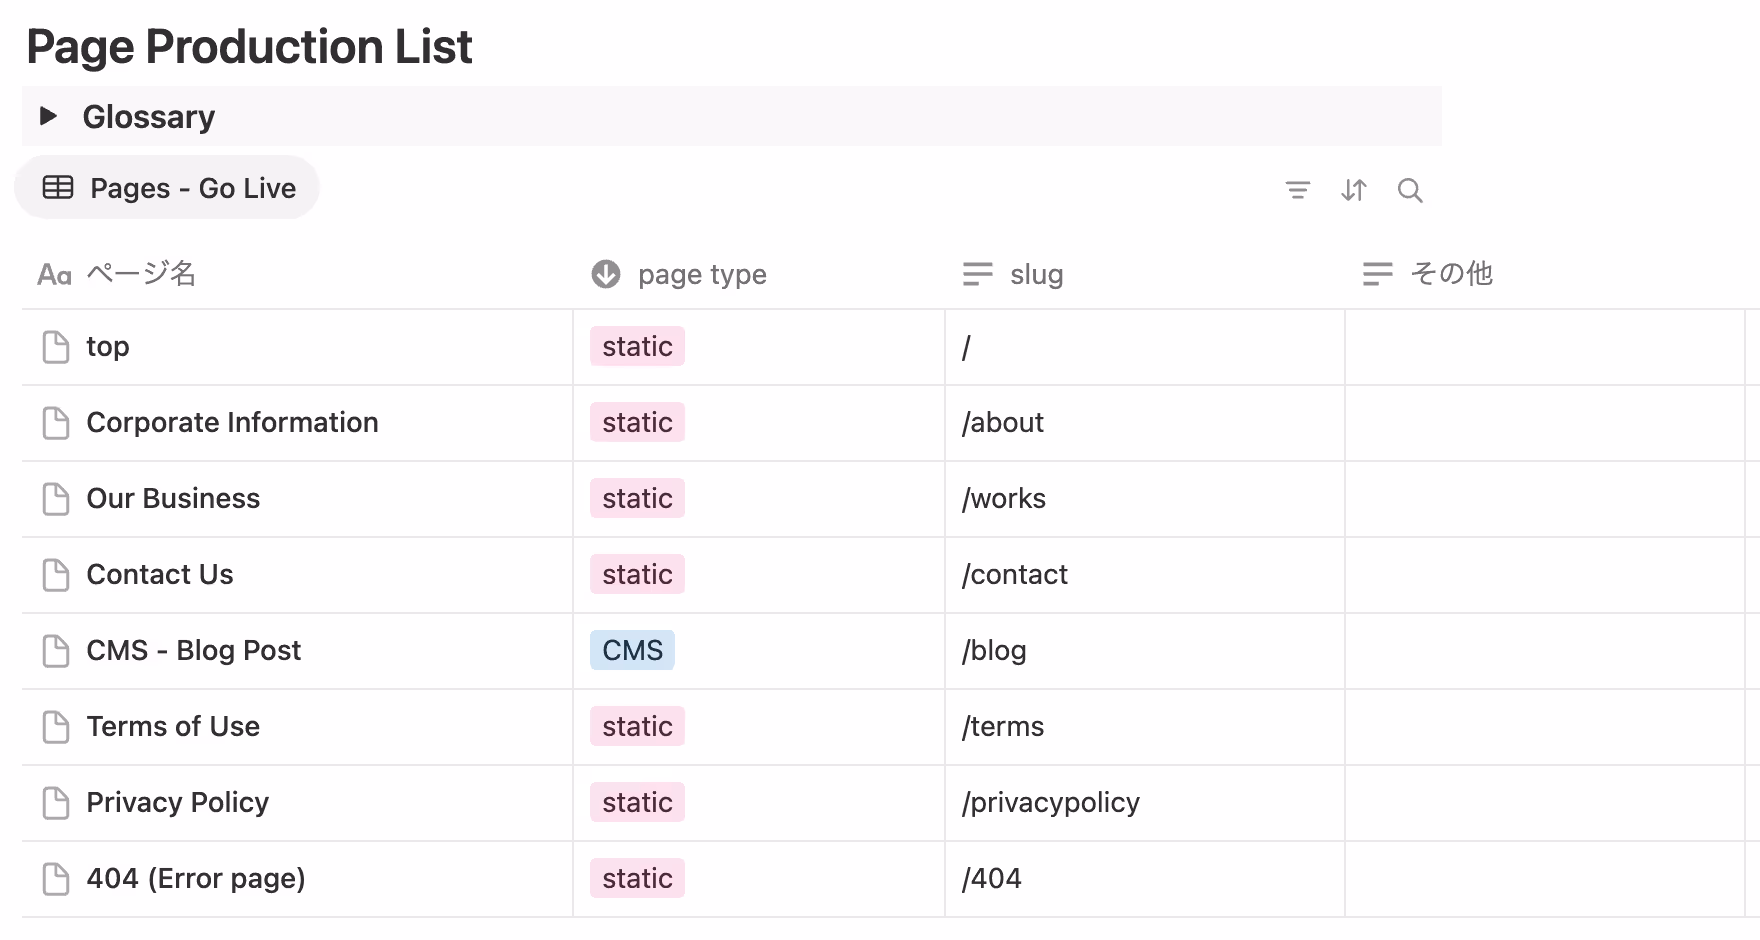The height and width of the screenshot is (940, 1760).
Task: Click the page icon beside Privacy Policy
Action: tap(56, 803)
